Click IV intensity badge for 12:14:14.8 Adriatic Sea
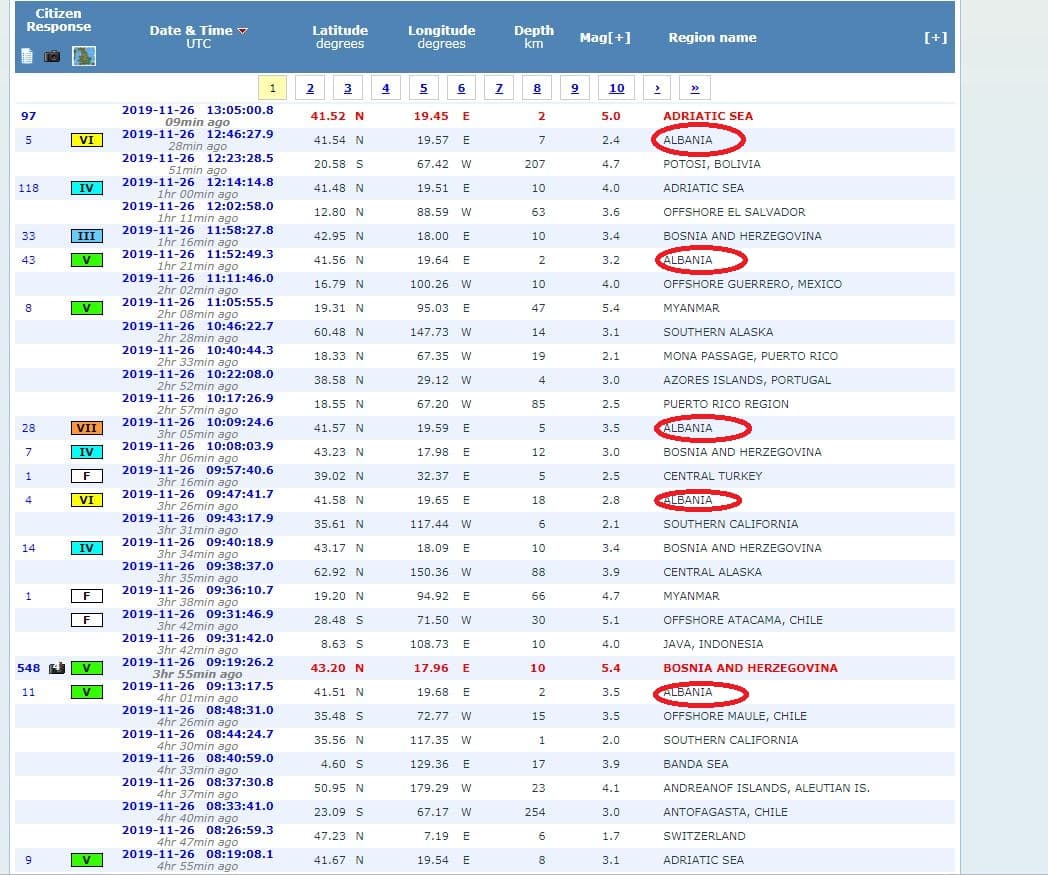 (87, 189)
